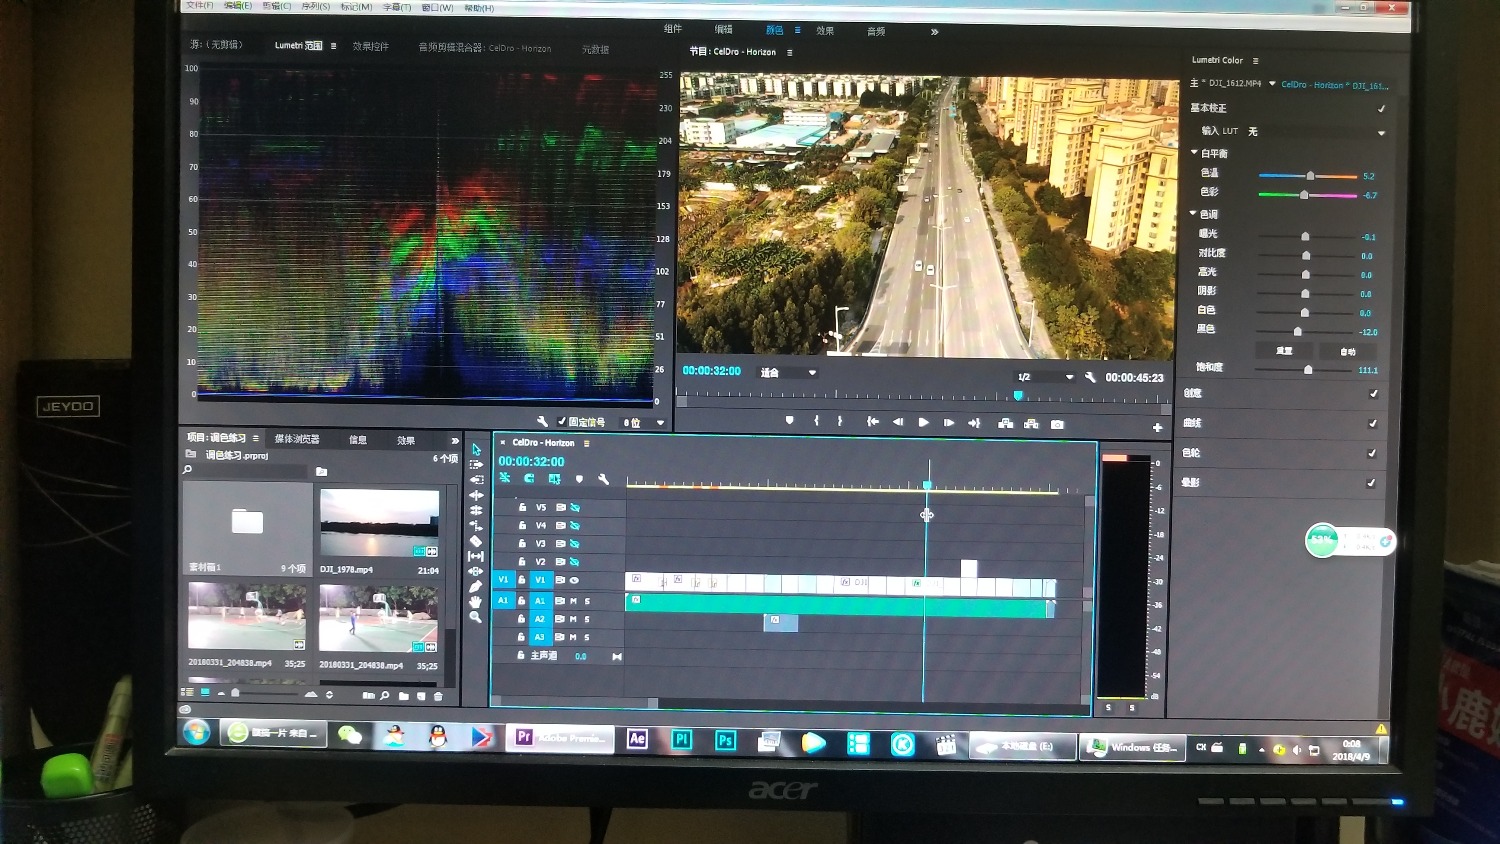Viewport: 1500px width, 844px height.
Task: Toggle the clamp signal checkbox in scopes
Action: (x=561, y=422)
